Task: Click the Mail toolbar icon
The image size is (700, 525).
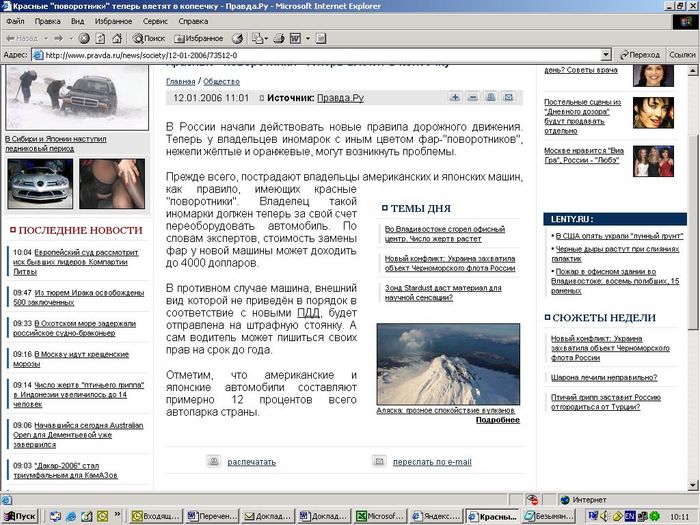Action: click(x=257, y=39)
